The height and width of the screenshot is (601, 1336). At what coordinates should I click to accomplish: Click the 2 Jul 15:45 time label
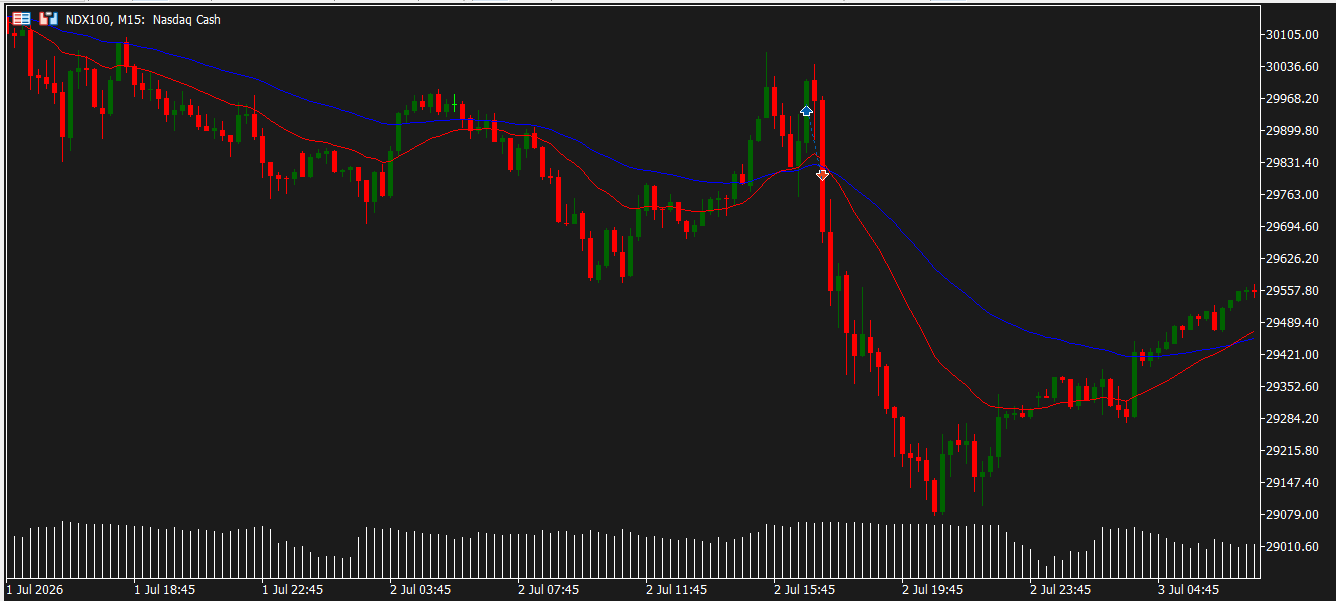pos(805,590)
